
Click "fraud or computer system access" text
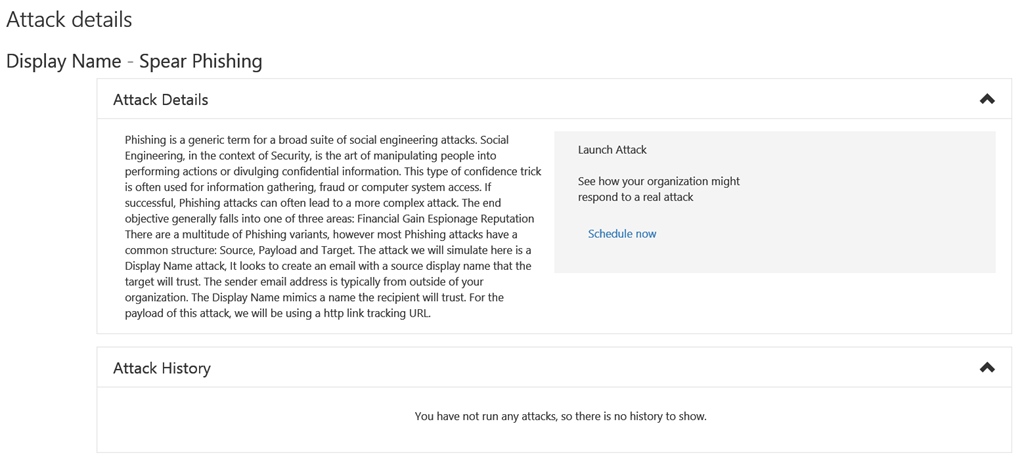click(x=387, y=187)
